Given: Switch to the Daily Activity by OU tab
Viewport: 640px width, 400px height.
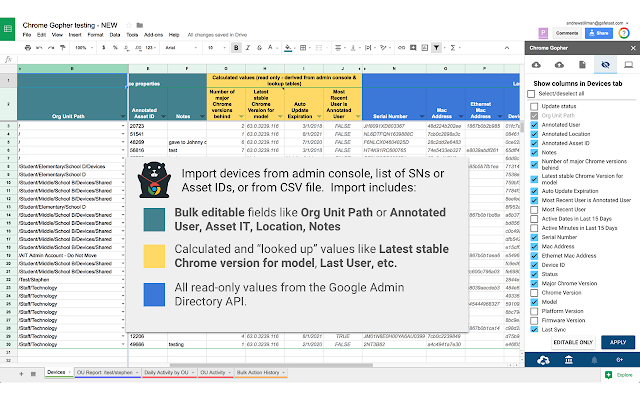Looking at the screenshot, I should click(x=166, y=372).
